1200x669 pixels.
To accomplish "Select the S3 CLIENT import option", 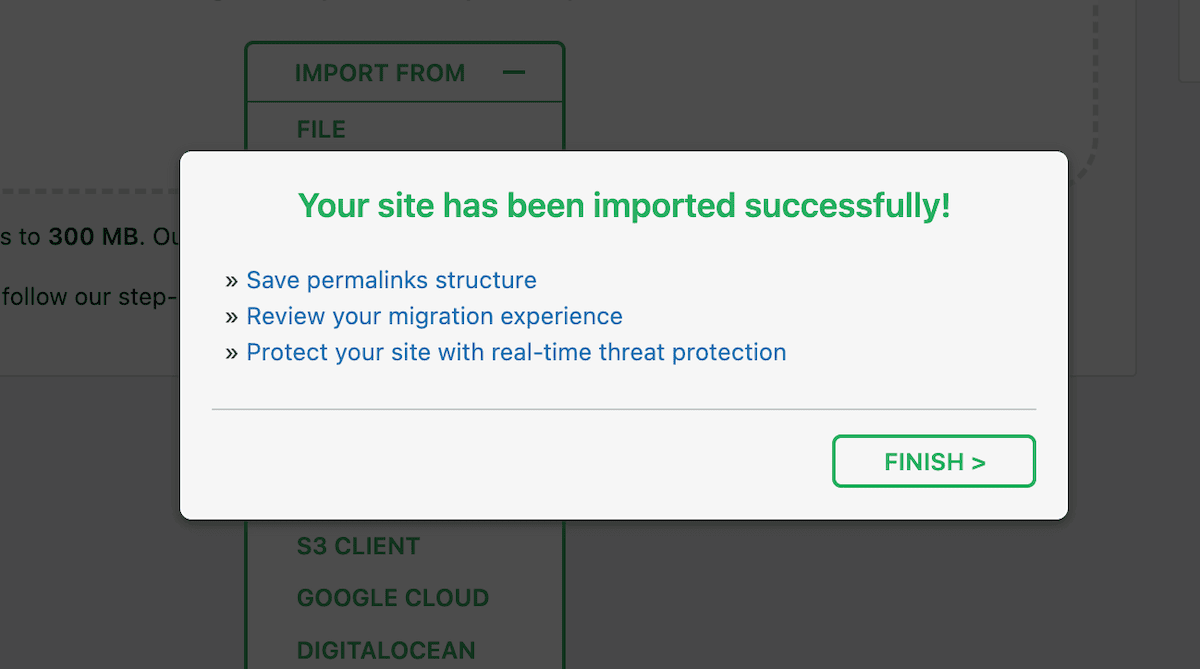I will click(357, 546).
